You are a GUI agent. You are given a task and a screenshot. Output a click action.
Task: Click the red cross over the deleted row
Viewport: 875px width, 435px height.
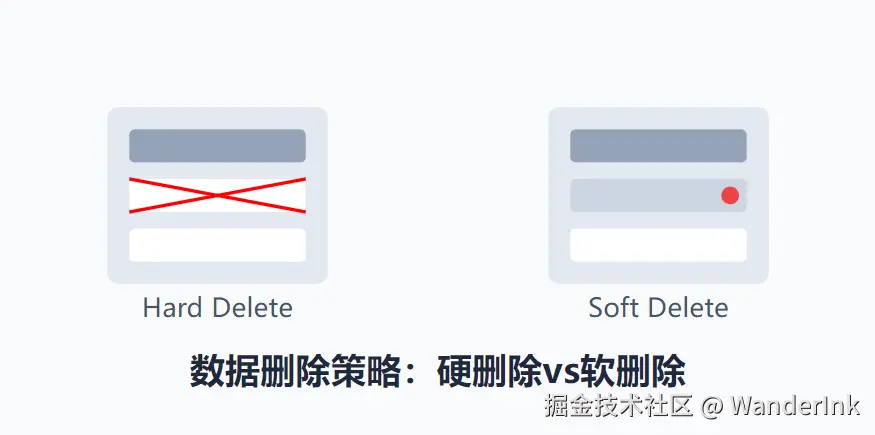[x=217, y=195]
